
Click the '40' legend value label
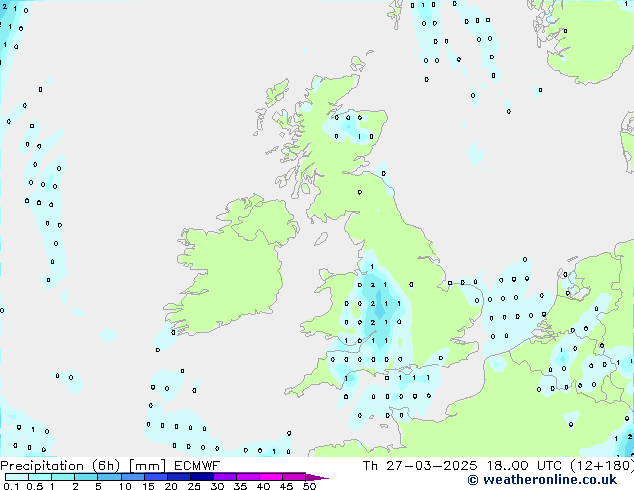[263, 486]
